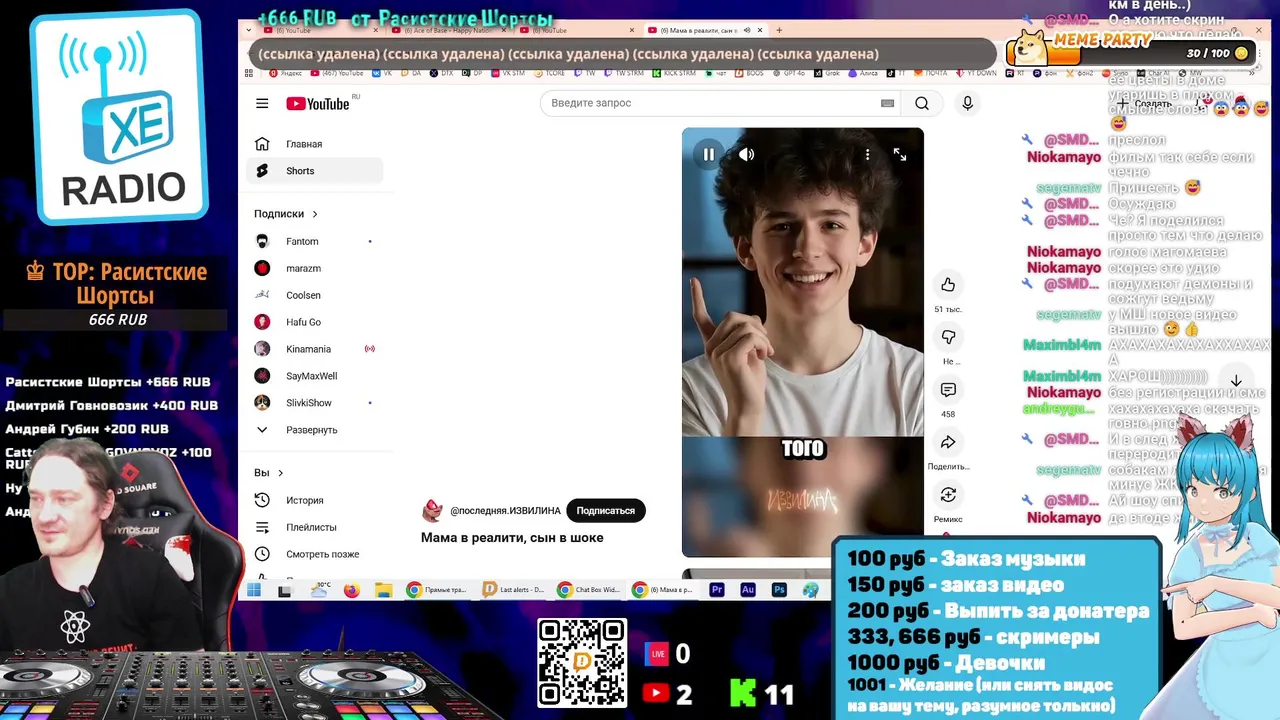Open the Grok bookmark
The height and width of the screenshot is (720, 1280).
coord(826,73)
